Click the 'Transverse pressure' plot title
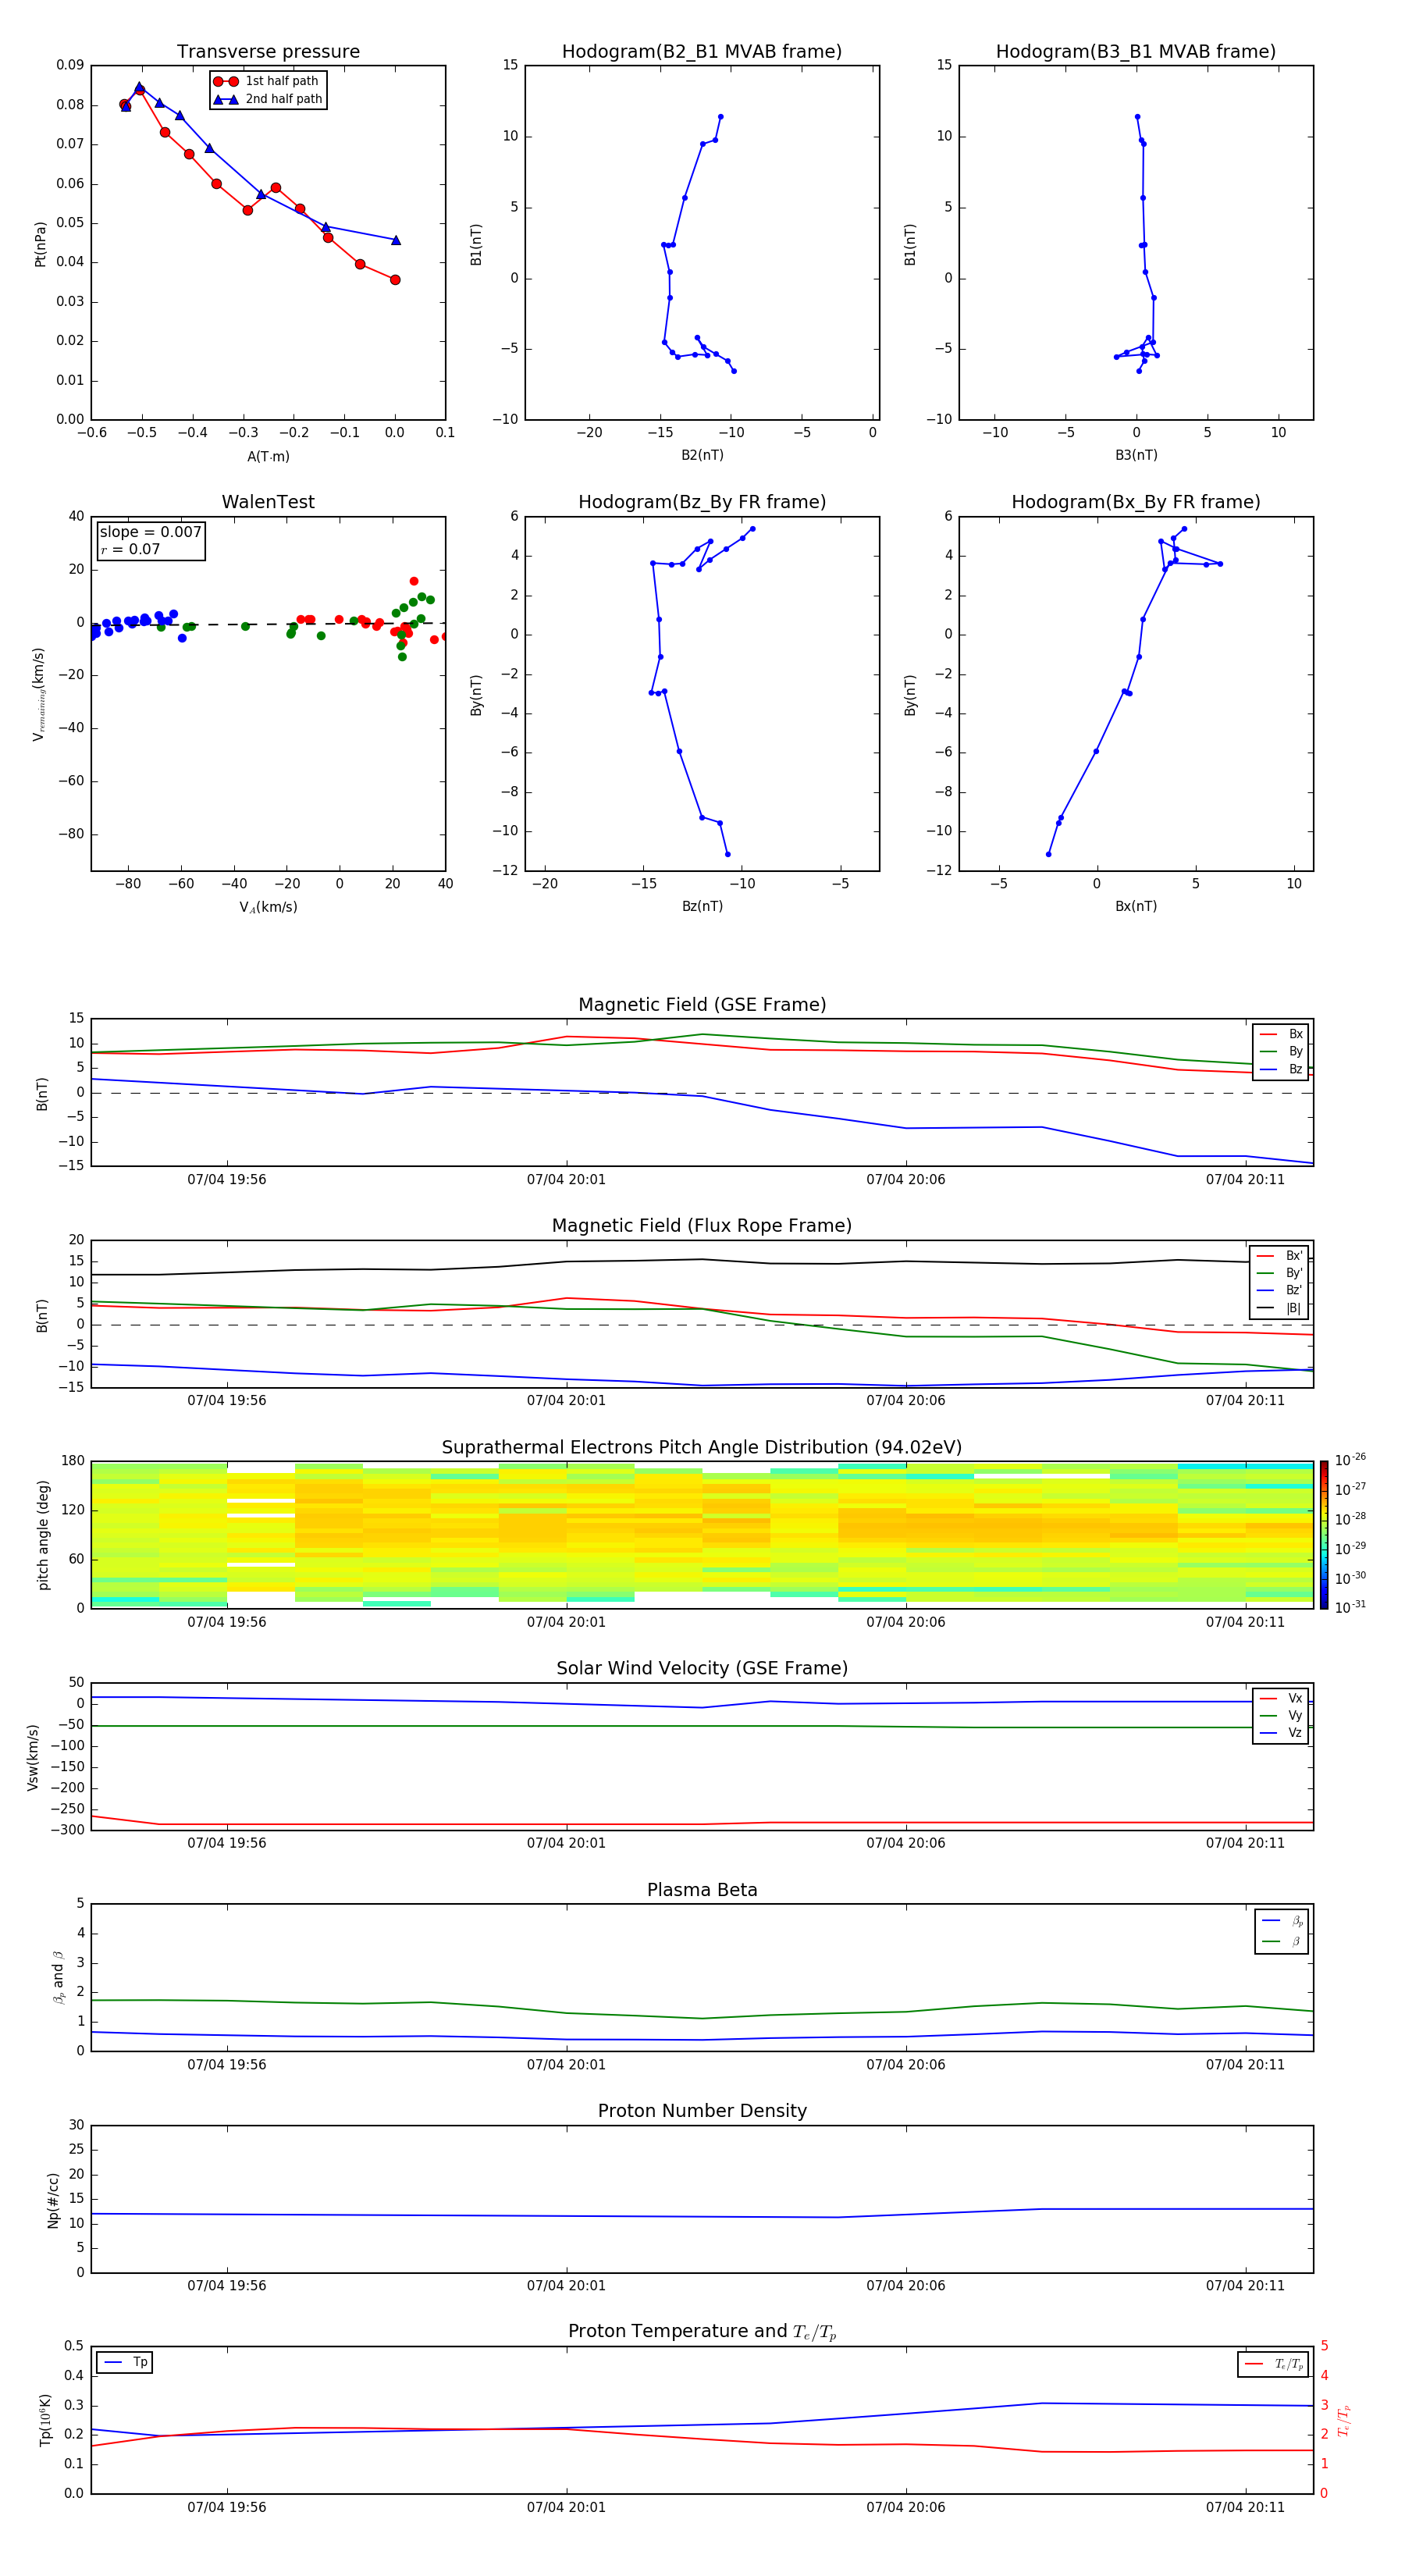 (268, 52)
